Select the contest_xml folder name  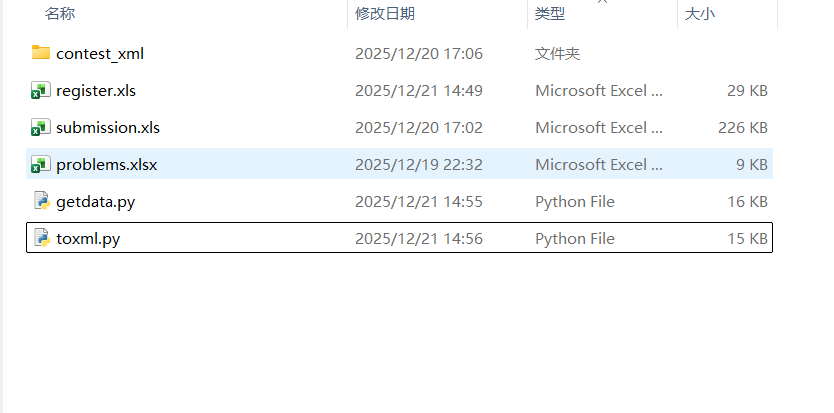pos(100,53)
